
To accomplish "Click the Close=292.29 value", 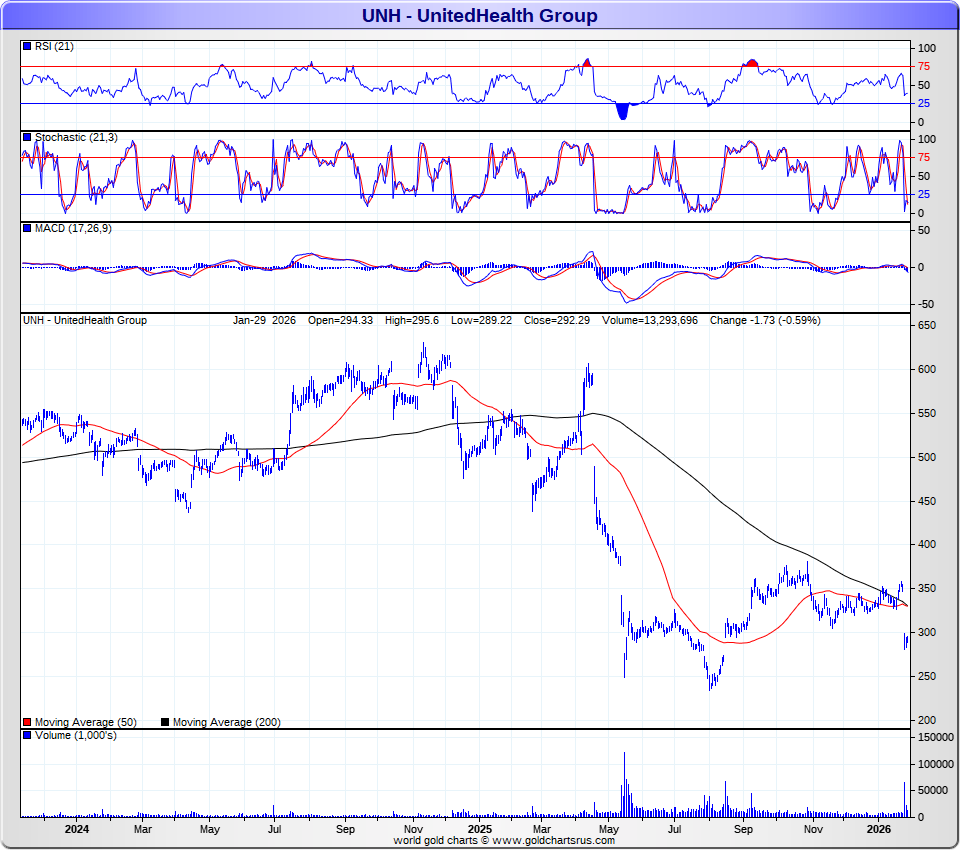I will coord(557,320).
